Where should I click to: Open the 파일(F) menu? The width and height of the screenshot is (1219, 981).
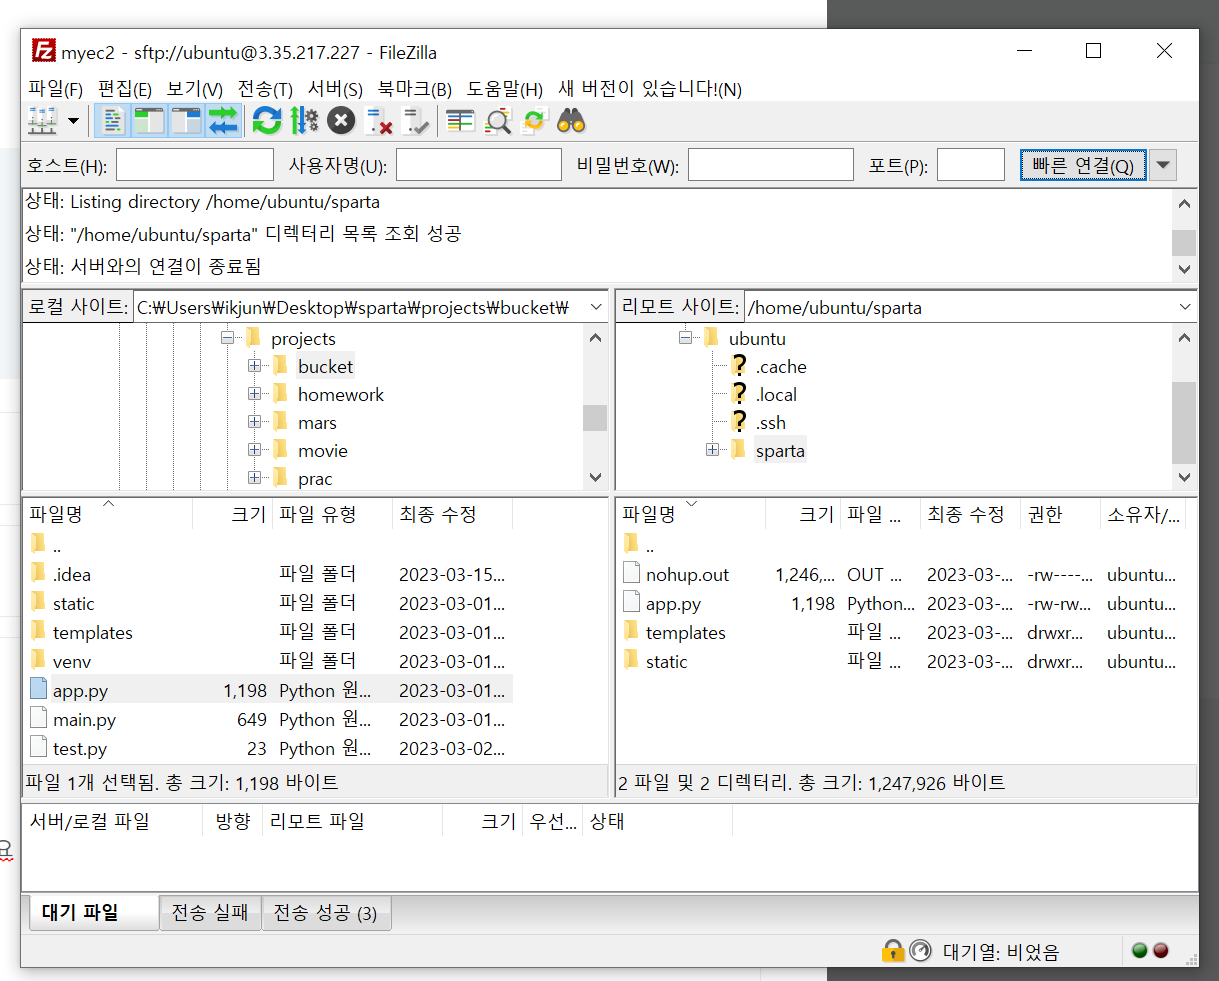coord(56,89)
